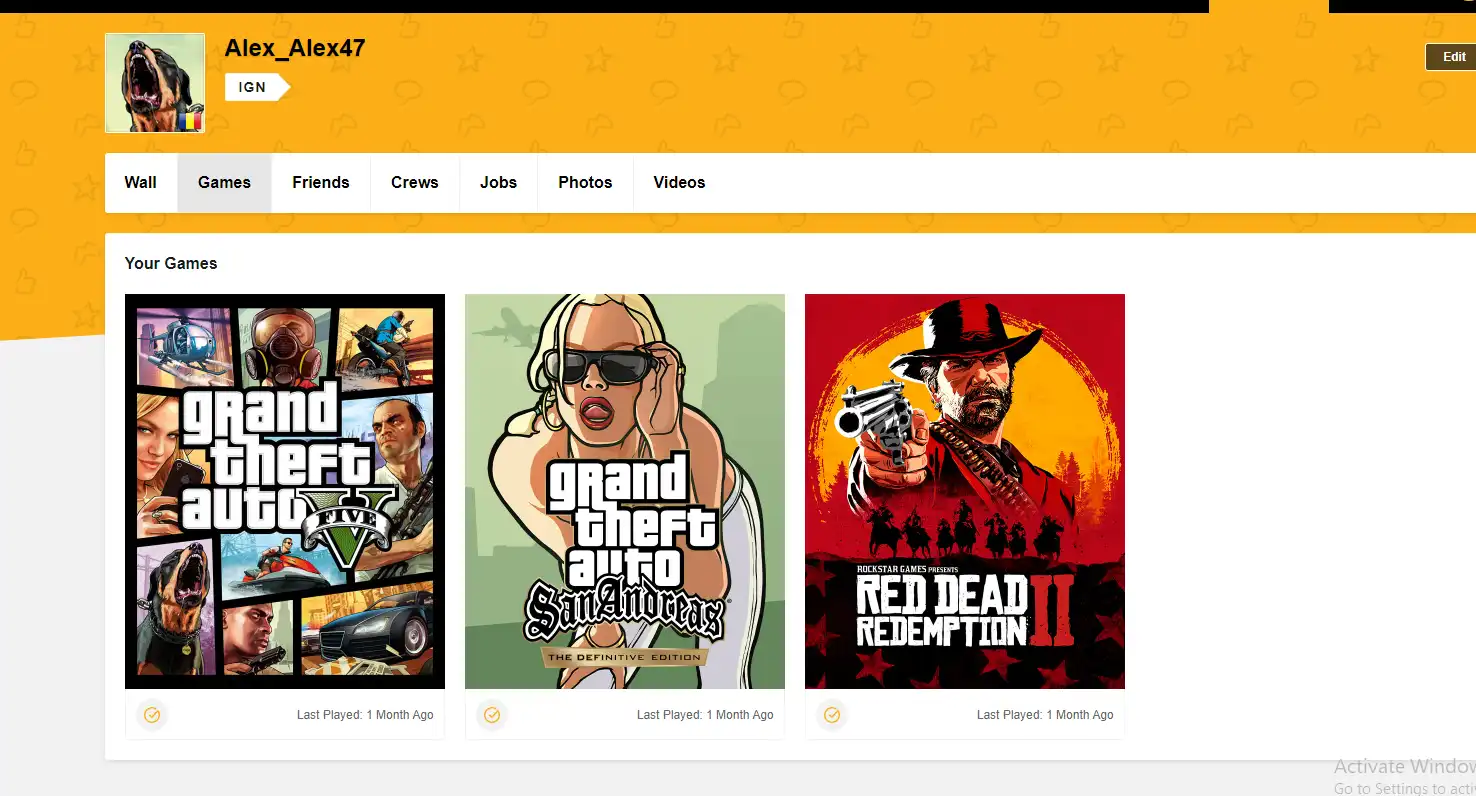Switch to the Wall tab
This screenshot has height=796, width=1476.
coord(141,182)
